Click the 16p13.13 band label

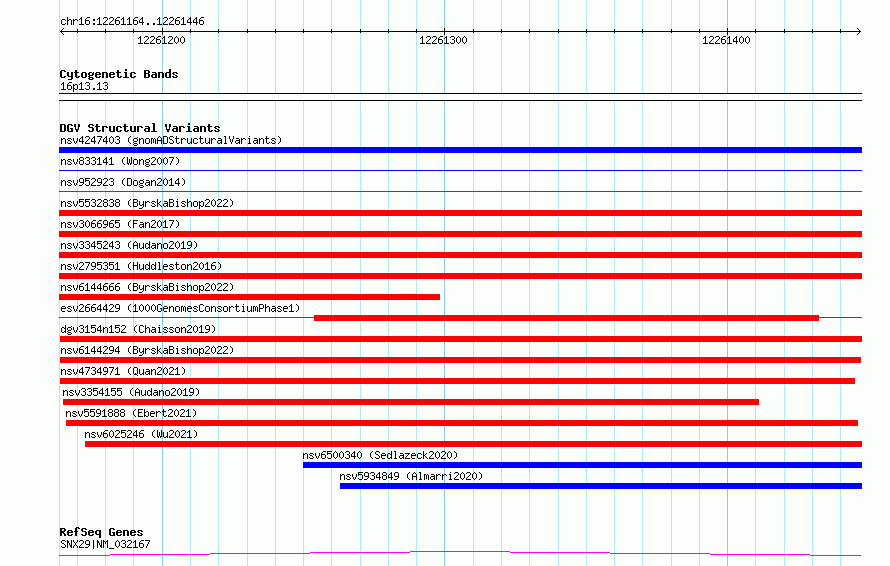point(84,86)
